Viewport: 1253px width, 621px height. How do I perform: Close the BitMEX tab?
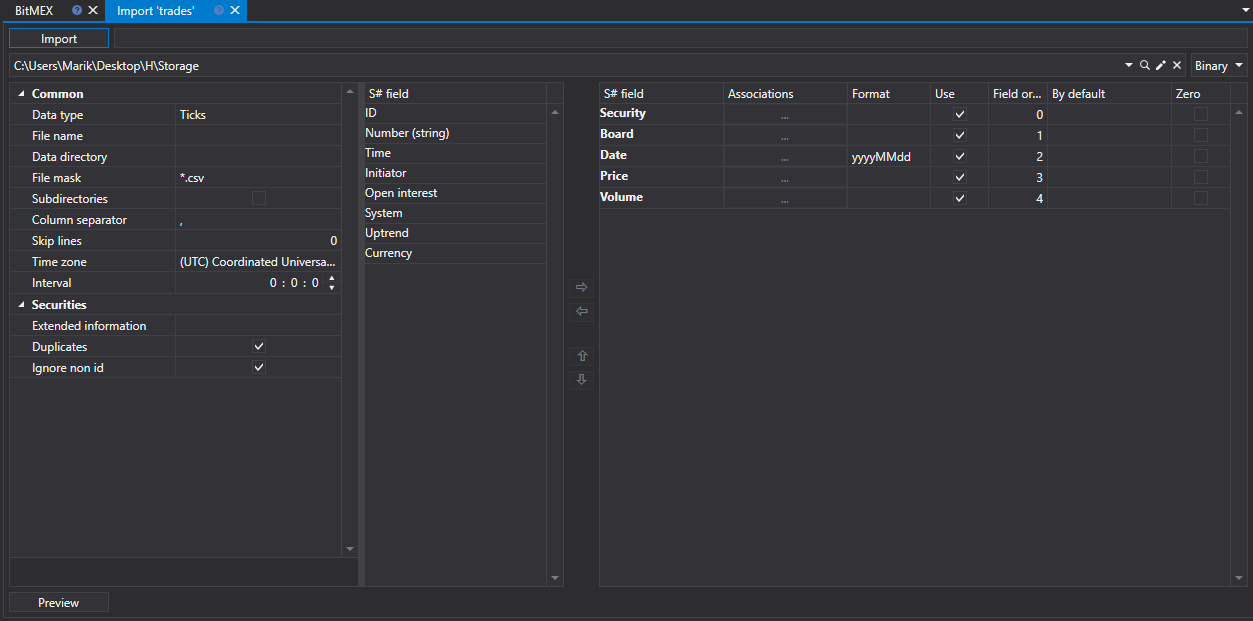click(x=93, y=10)
